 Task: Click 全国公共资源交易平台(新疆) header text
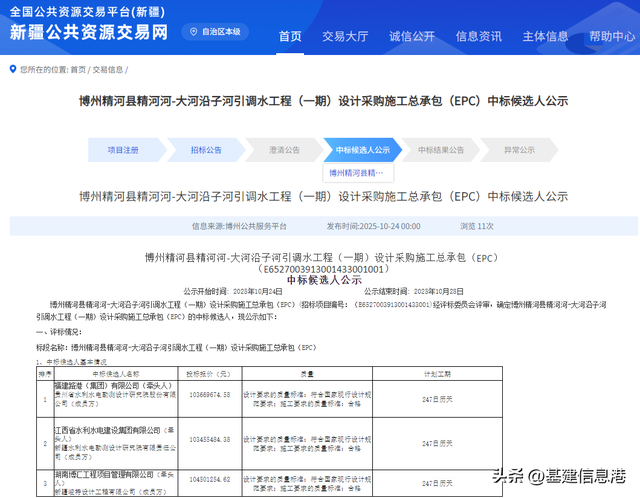(87, 11)
